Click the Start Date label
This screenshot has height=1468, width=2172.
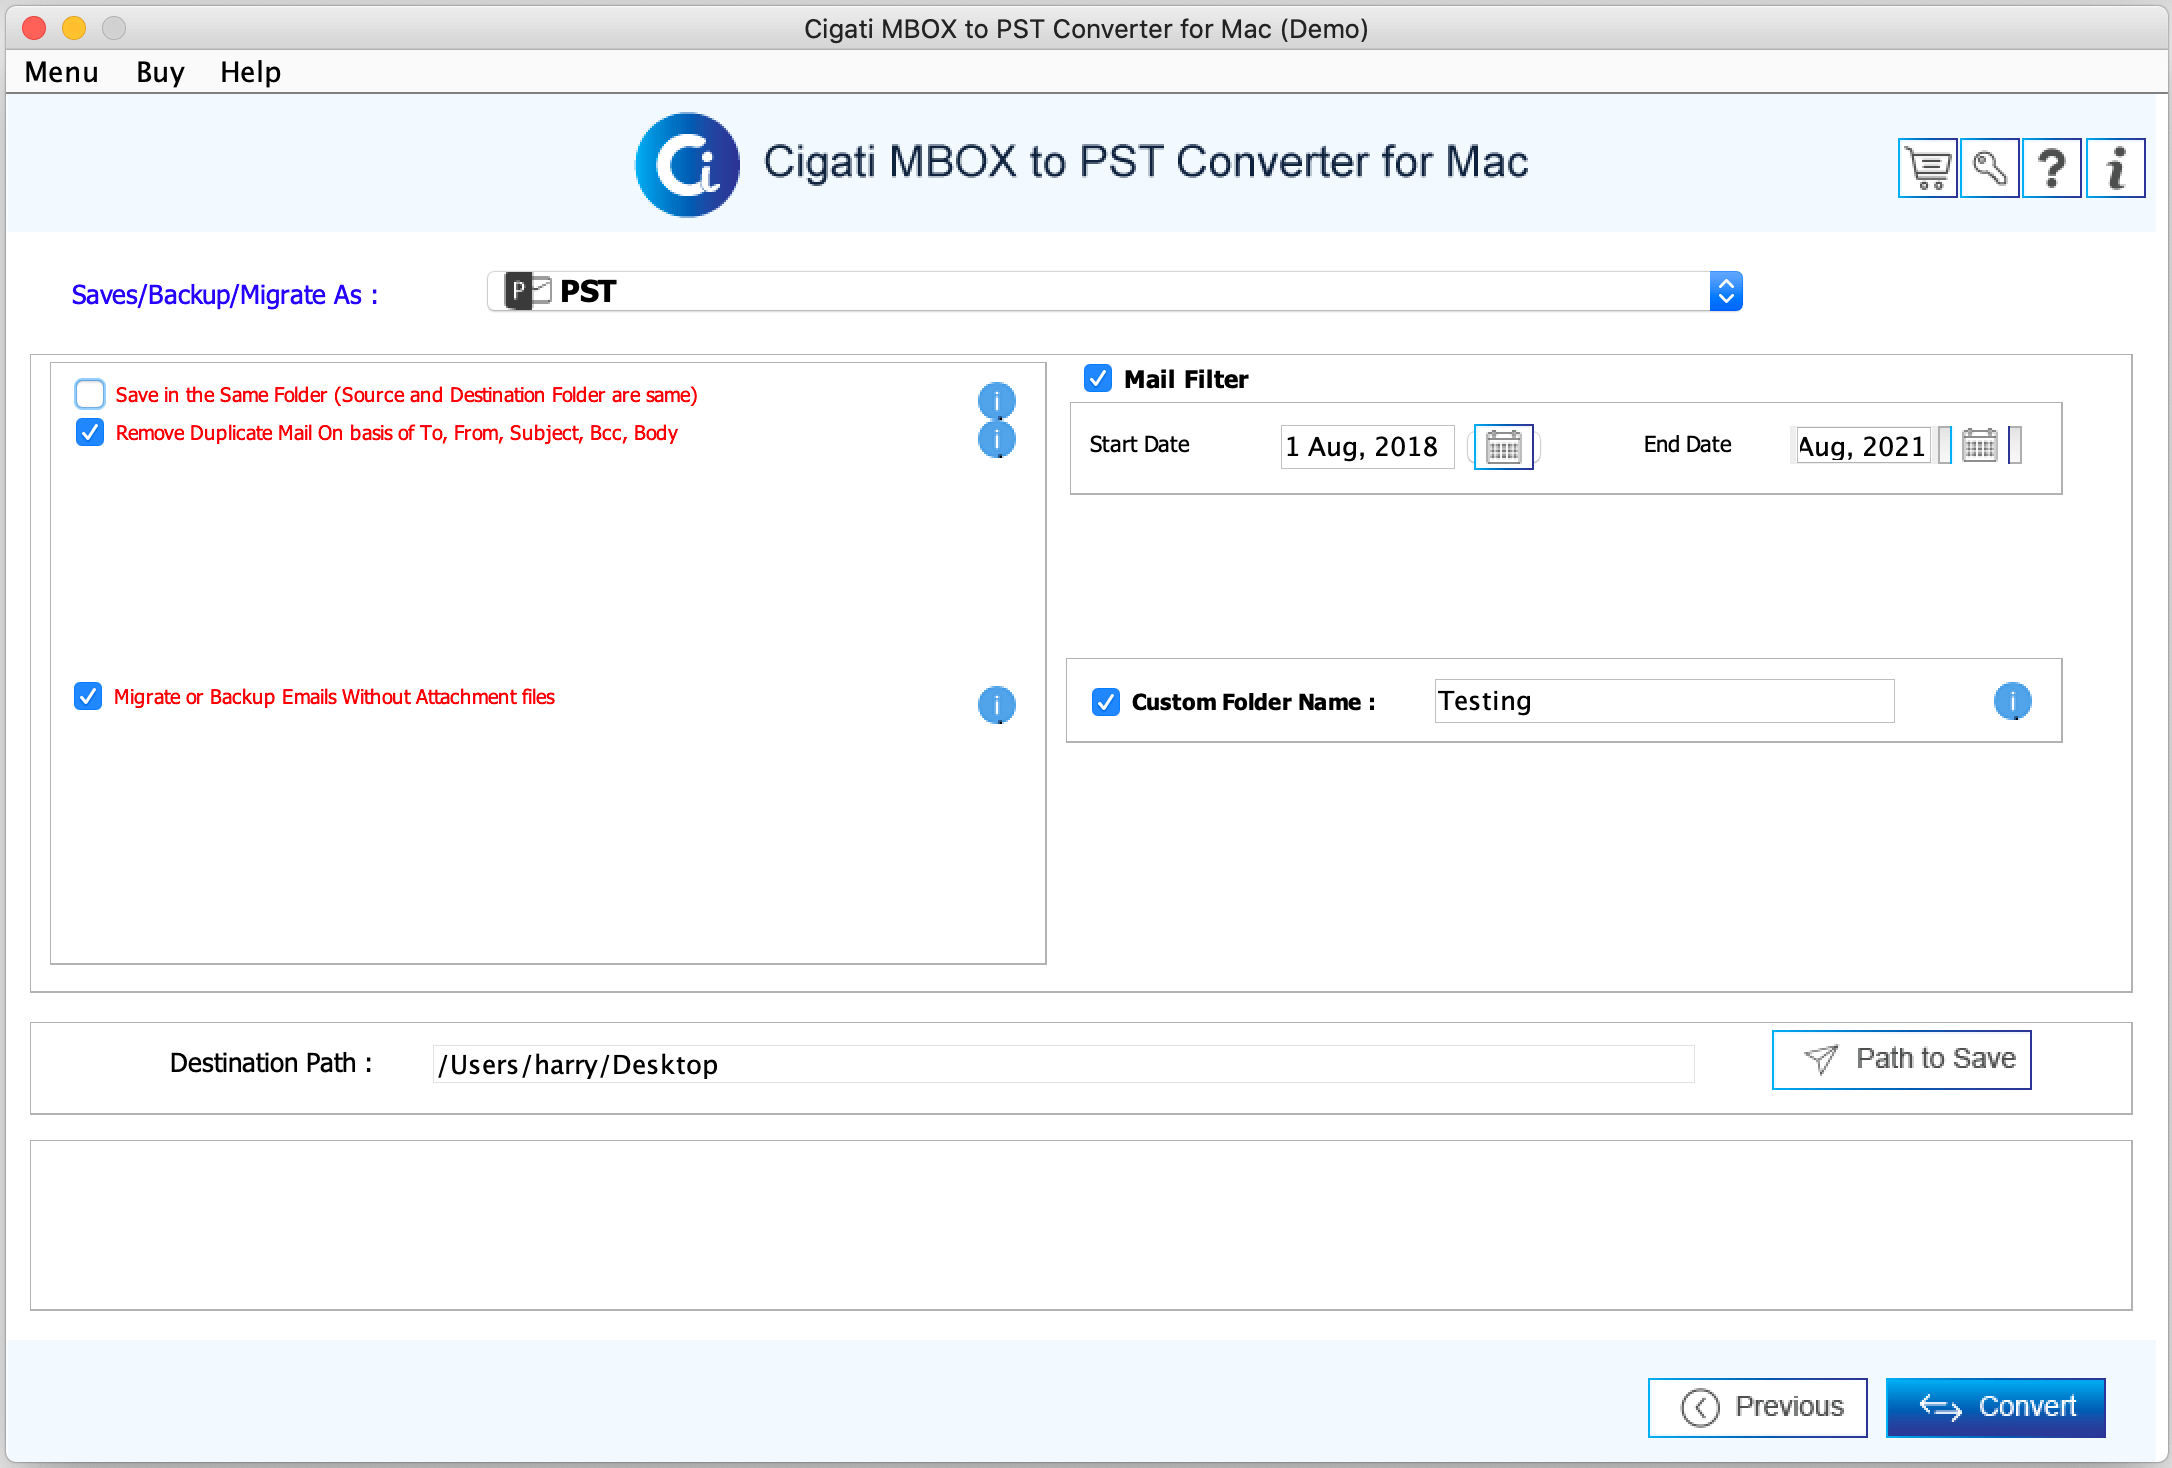(1139, 444)
